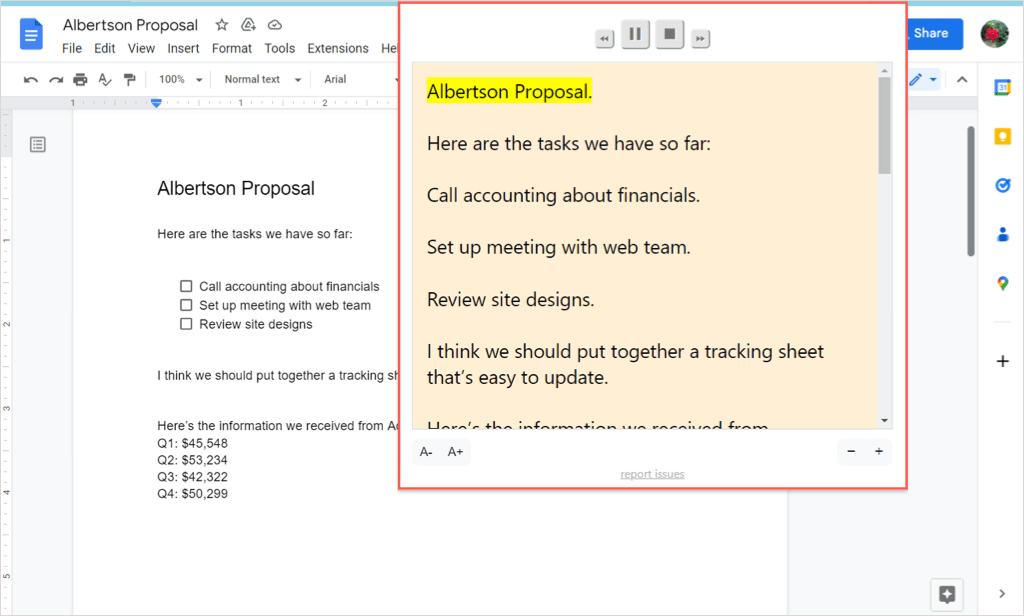Image resolution: width=1024 pixels, height=616 pixels.
Task: Tick the Review site designs checkbox
Action: click(186, 324)
